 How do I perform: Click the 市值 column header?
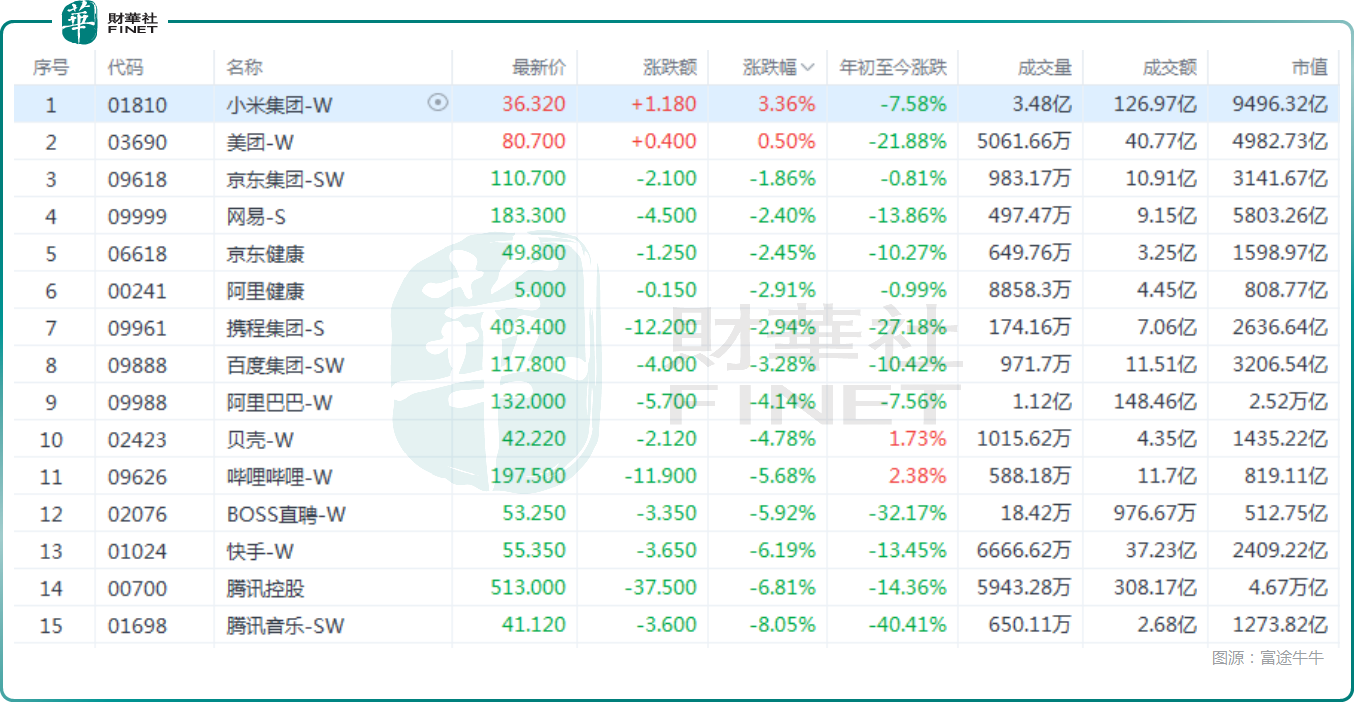coord(1309,68)
